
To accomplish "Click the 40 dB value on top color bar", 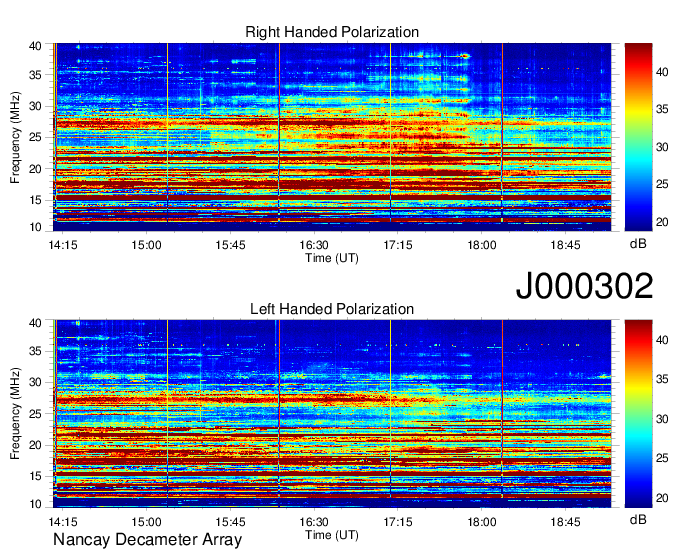I will click(662, 72).
